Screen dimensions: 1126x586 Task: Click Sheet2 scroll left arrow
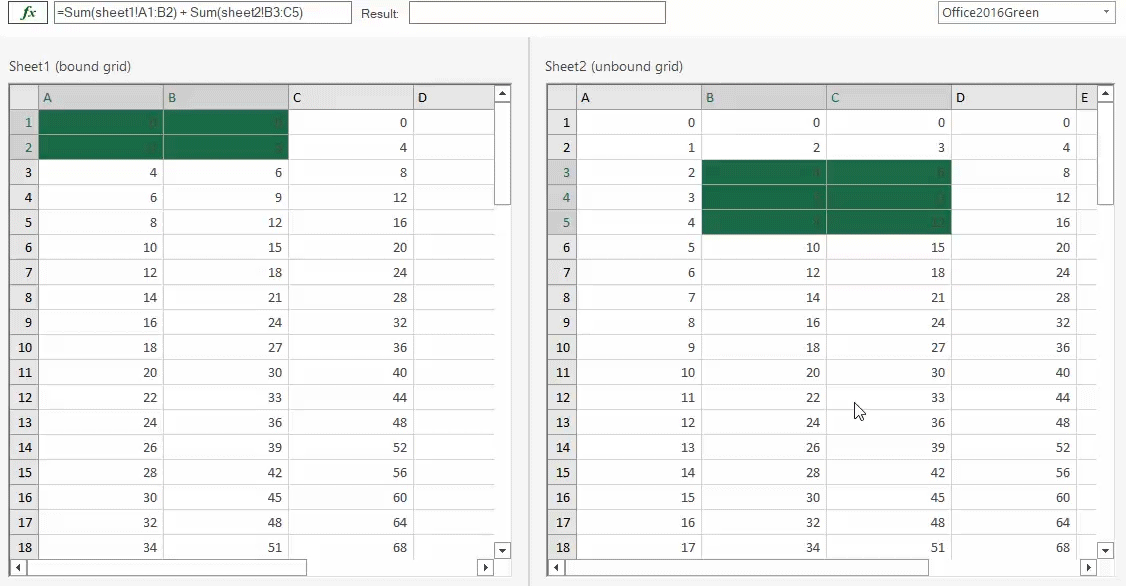(556, 567)
